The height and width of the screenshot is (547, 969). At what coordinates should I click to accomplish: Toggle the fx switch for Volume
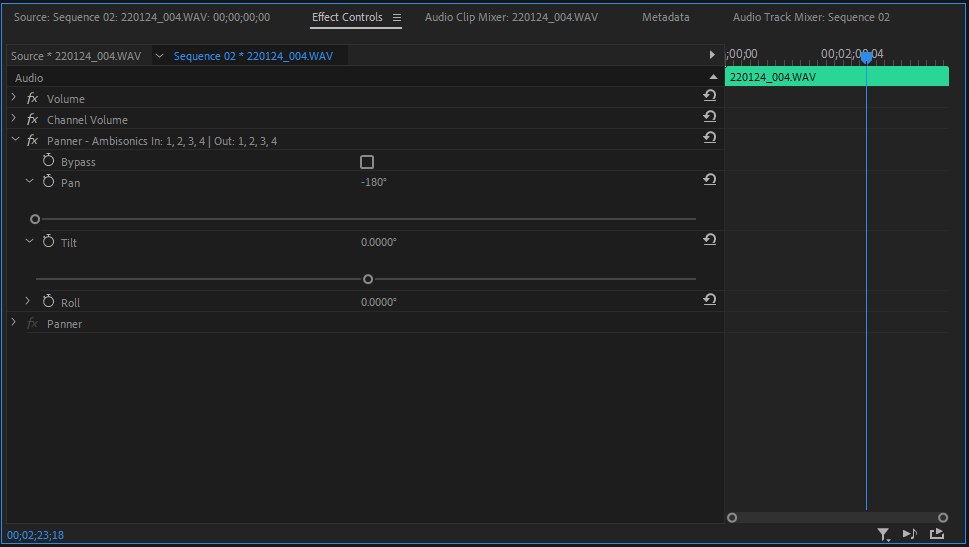click(x=32, y=99)
